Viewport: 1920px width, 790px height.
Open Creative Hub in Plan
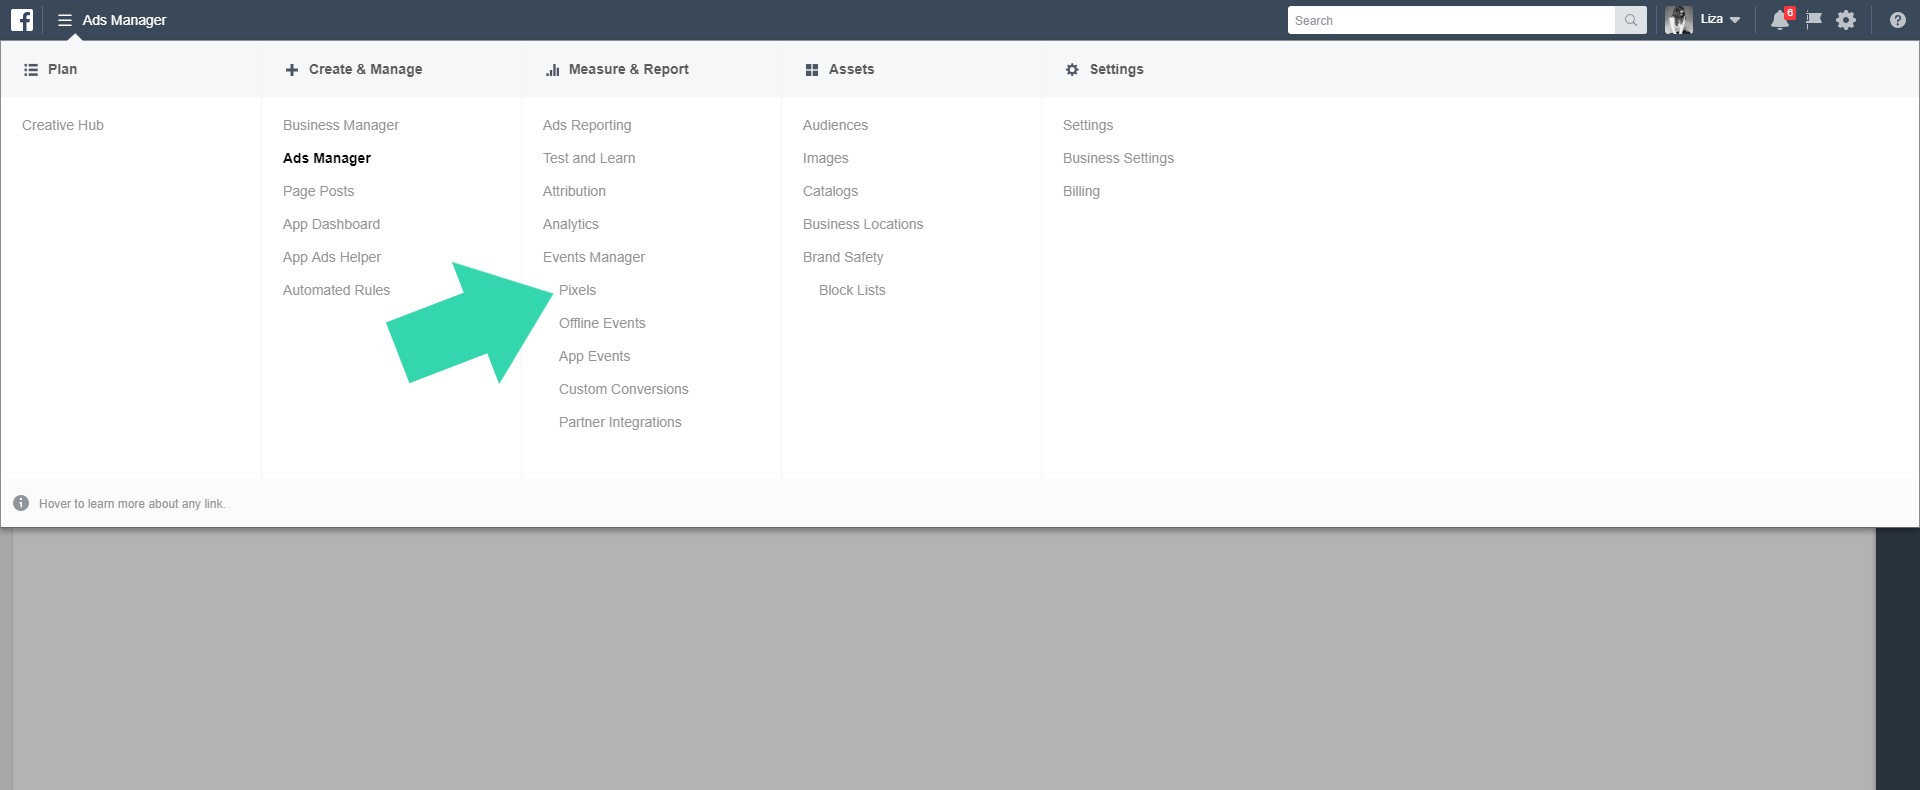point(63,125)
